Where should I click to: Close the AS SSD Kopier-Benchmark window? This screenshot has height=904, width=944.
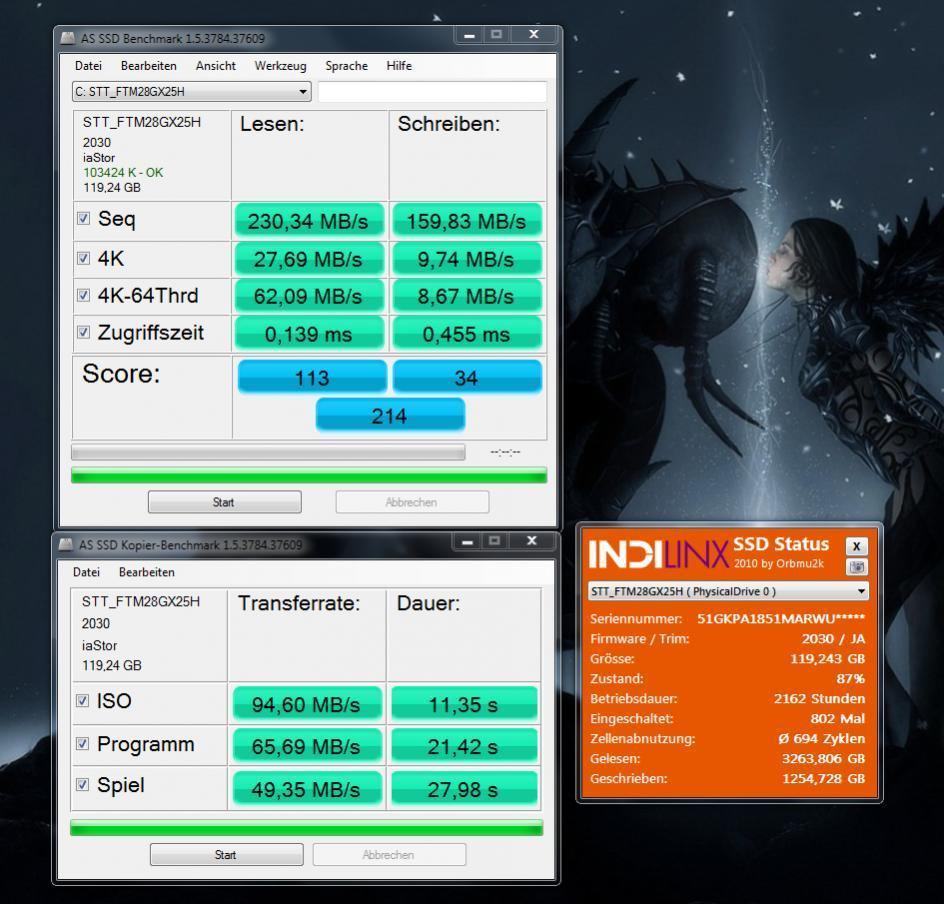click(x=532, y=542)
